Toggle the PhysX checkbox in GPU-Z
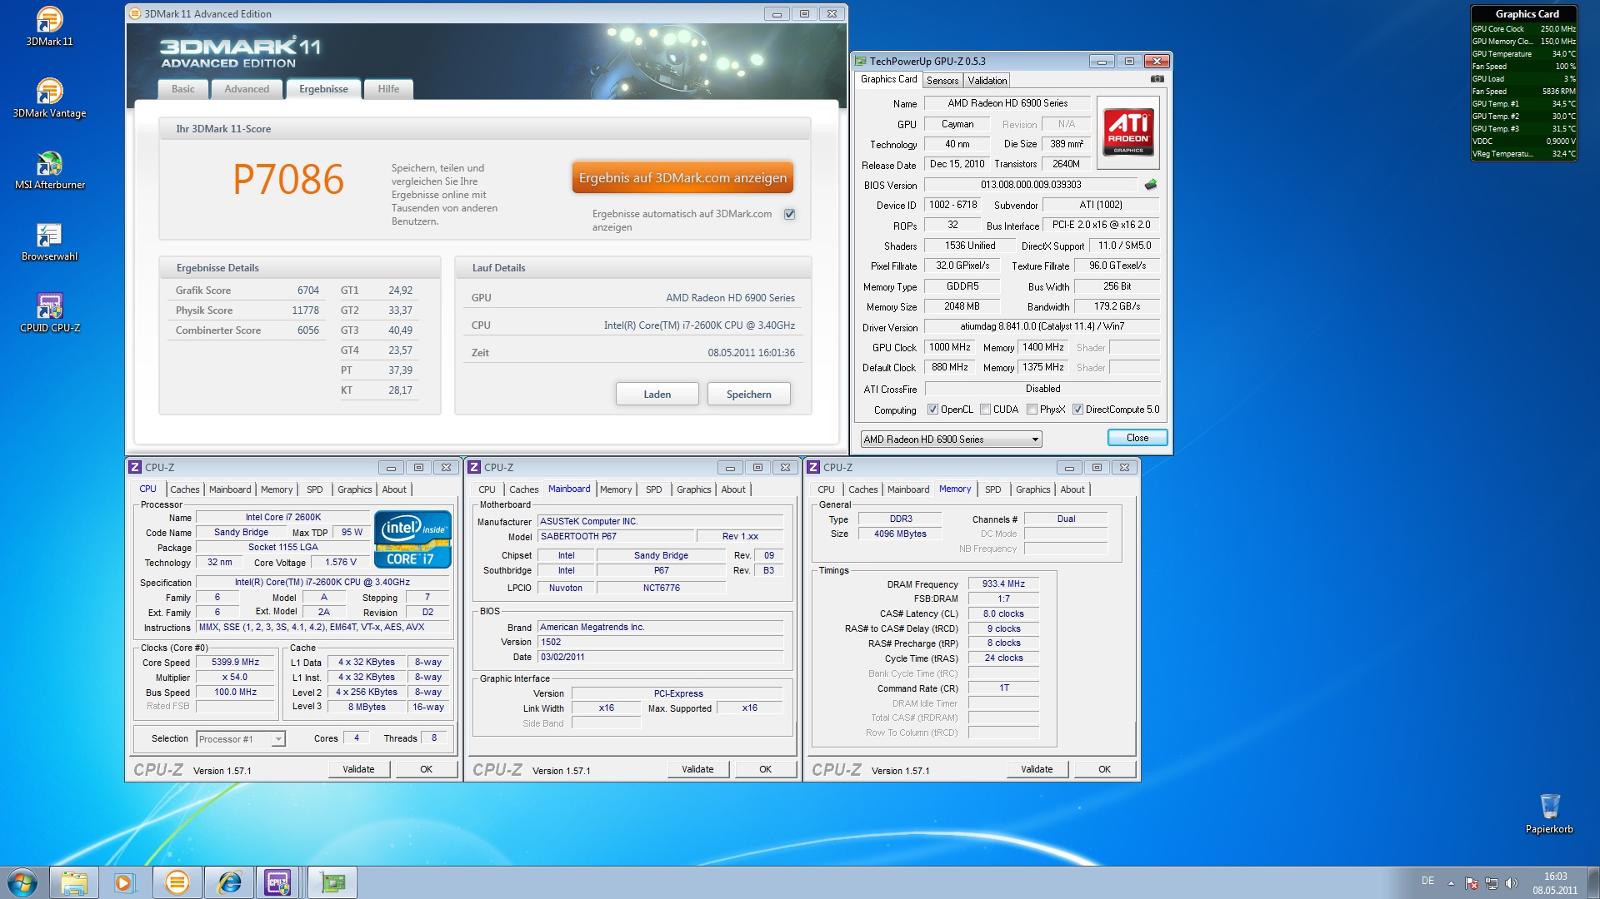 click(x=1031, y=409)
